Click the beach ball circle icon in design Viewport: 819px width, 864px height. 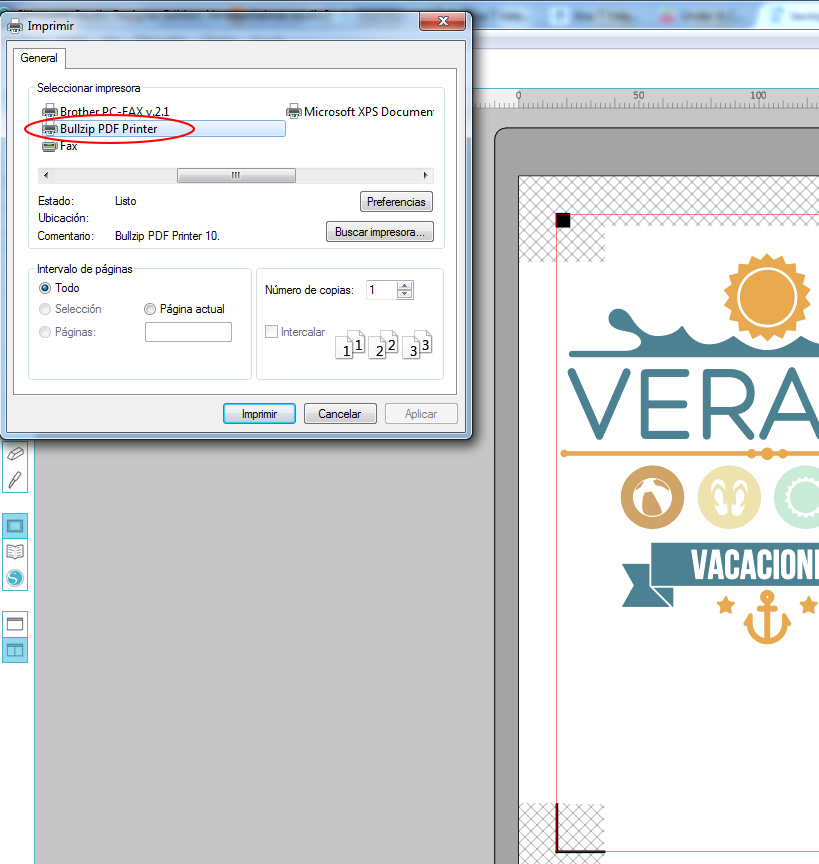tap(653, 497)
